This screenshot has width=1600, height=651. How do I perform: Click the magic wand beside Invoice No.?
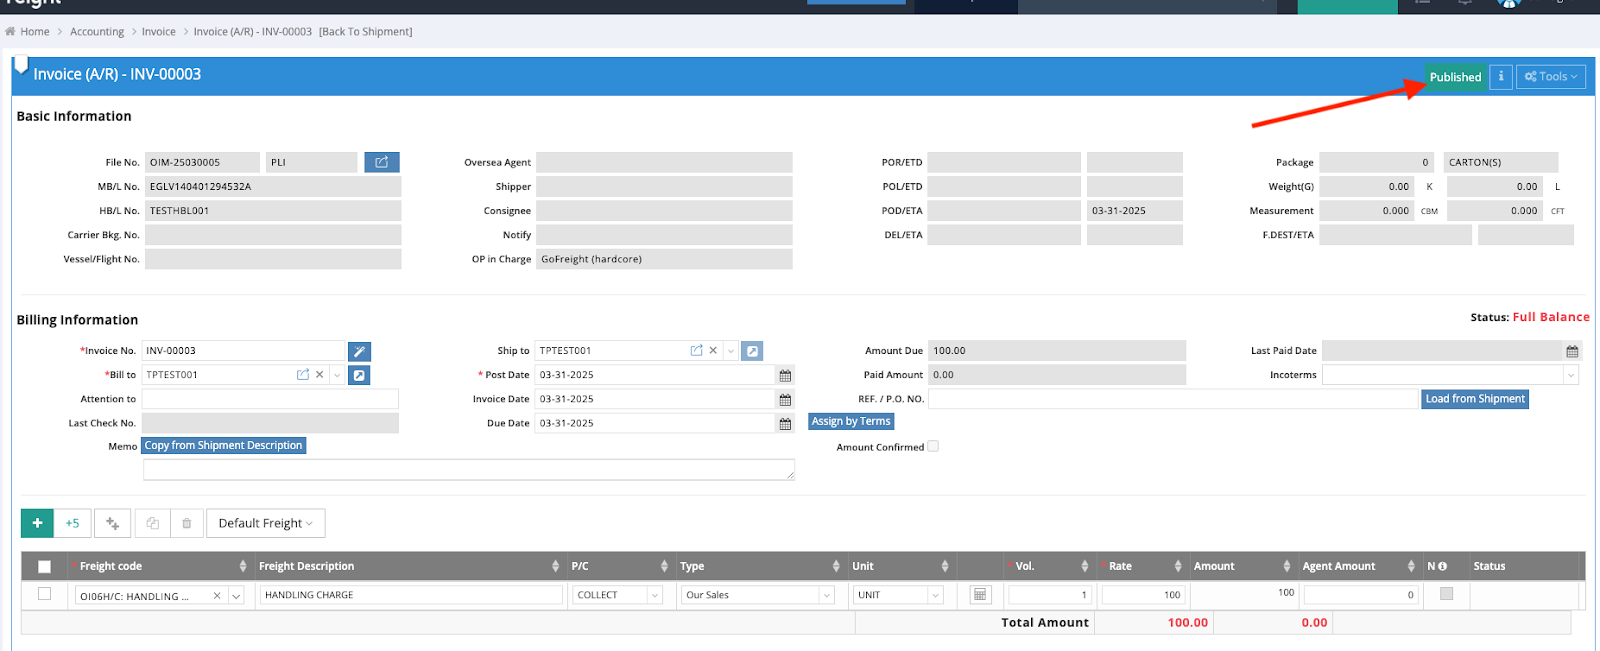tap(359, 351)
